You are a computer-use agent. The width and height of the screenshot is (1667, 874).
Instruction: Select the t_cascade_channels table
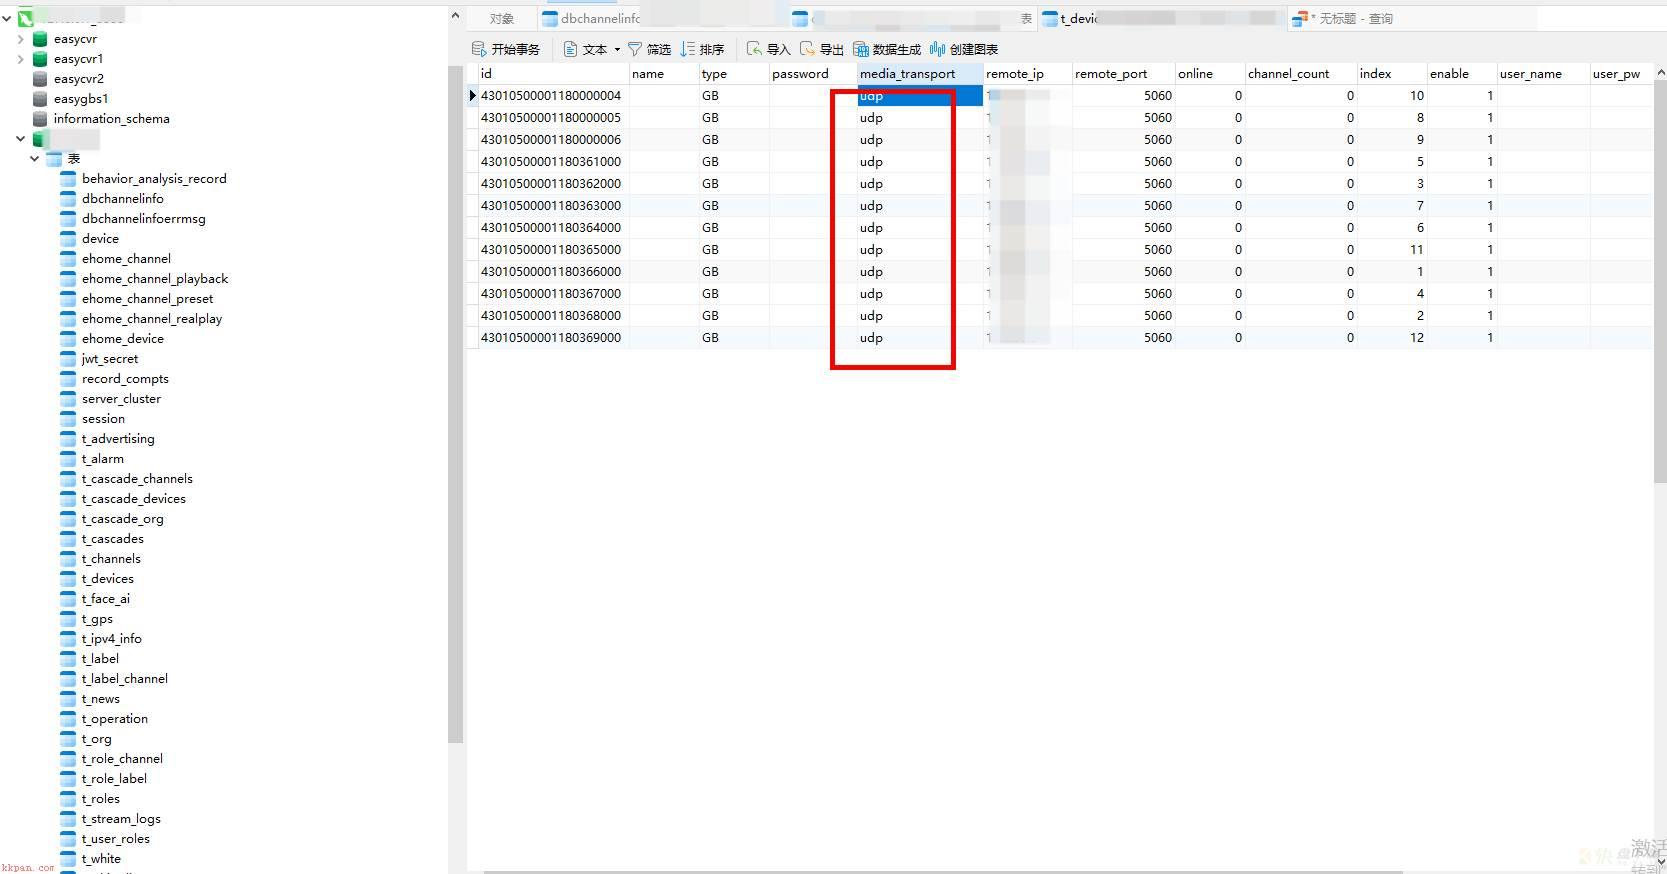137,479
